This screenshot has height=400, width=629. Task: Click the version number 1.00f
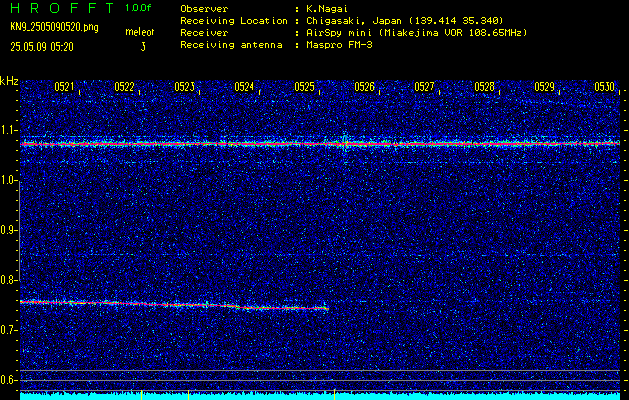pyautogui.click(x=138, y=8)
